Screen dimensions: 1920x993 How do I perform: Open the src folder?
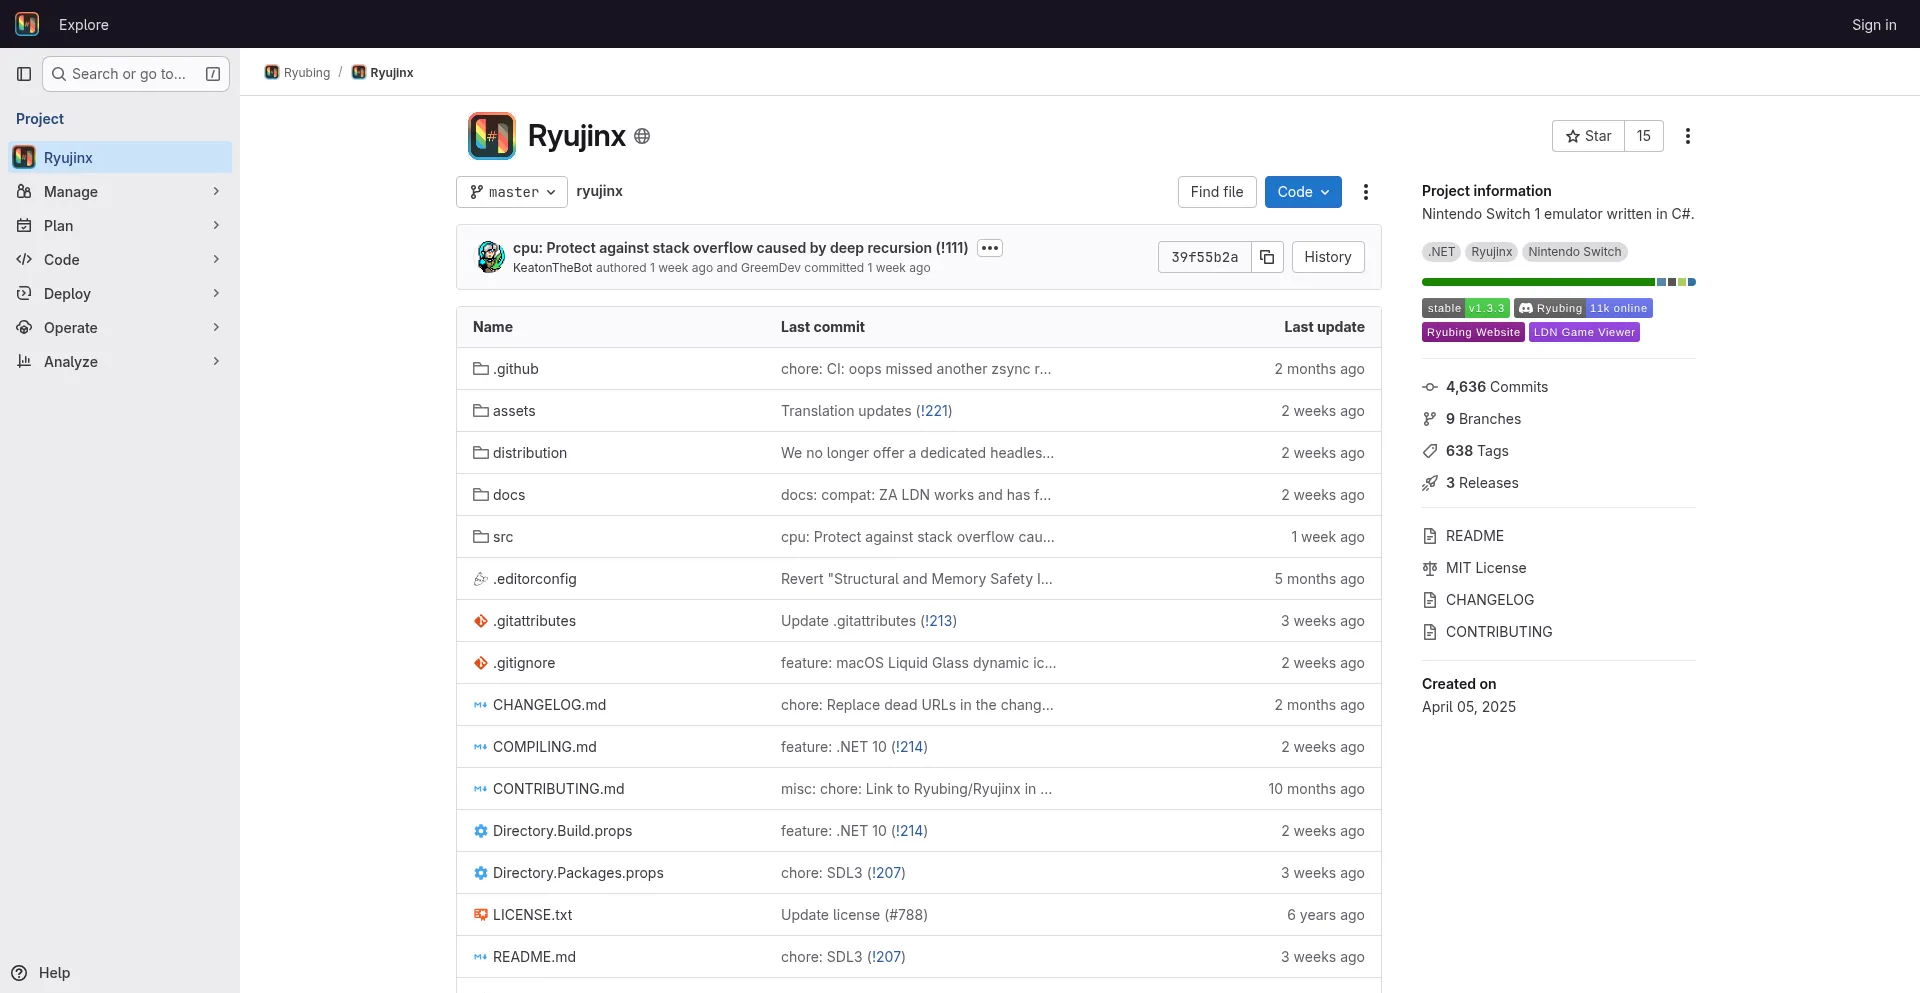coord(502,537)
